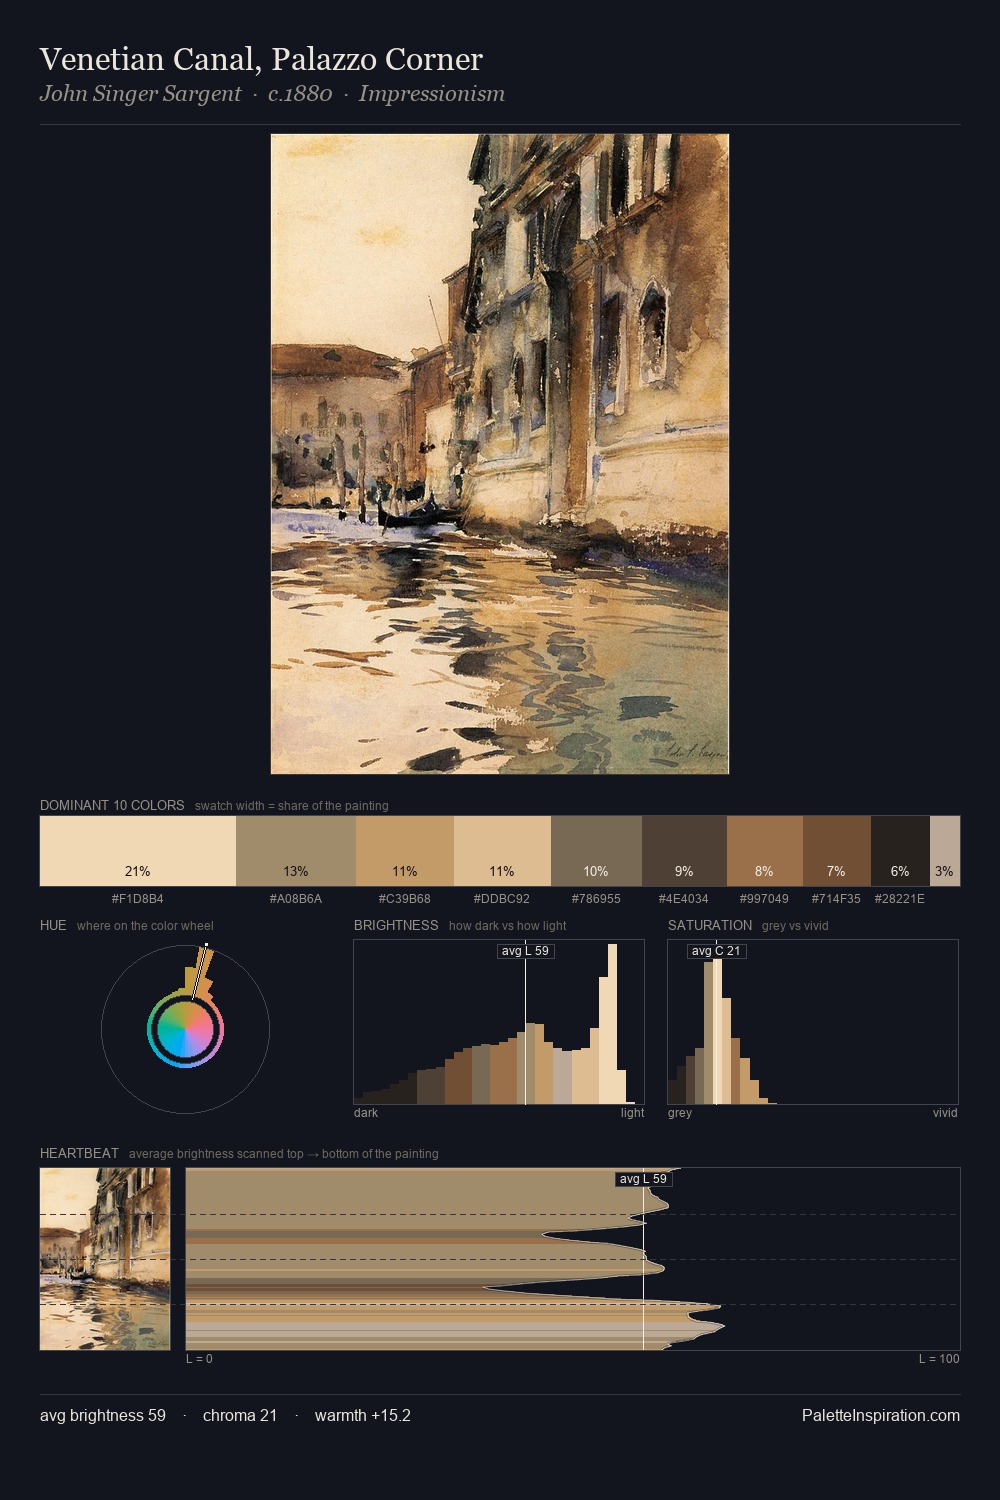Click the 'SATURATION' section heading
Viewport: 1000px width, 1500px height.
[x=710, y=925]
